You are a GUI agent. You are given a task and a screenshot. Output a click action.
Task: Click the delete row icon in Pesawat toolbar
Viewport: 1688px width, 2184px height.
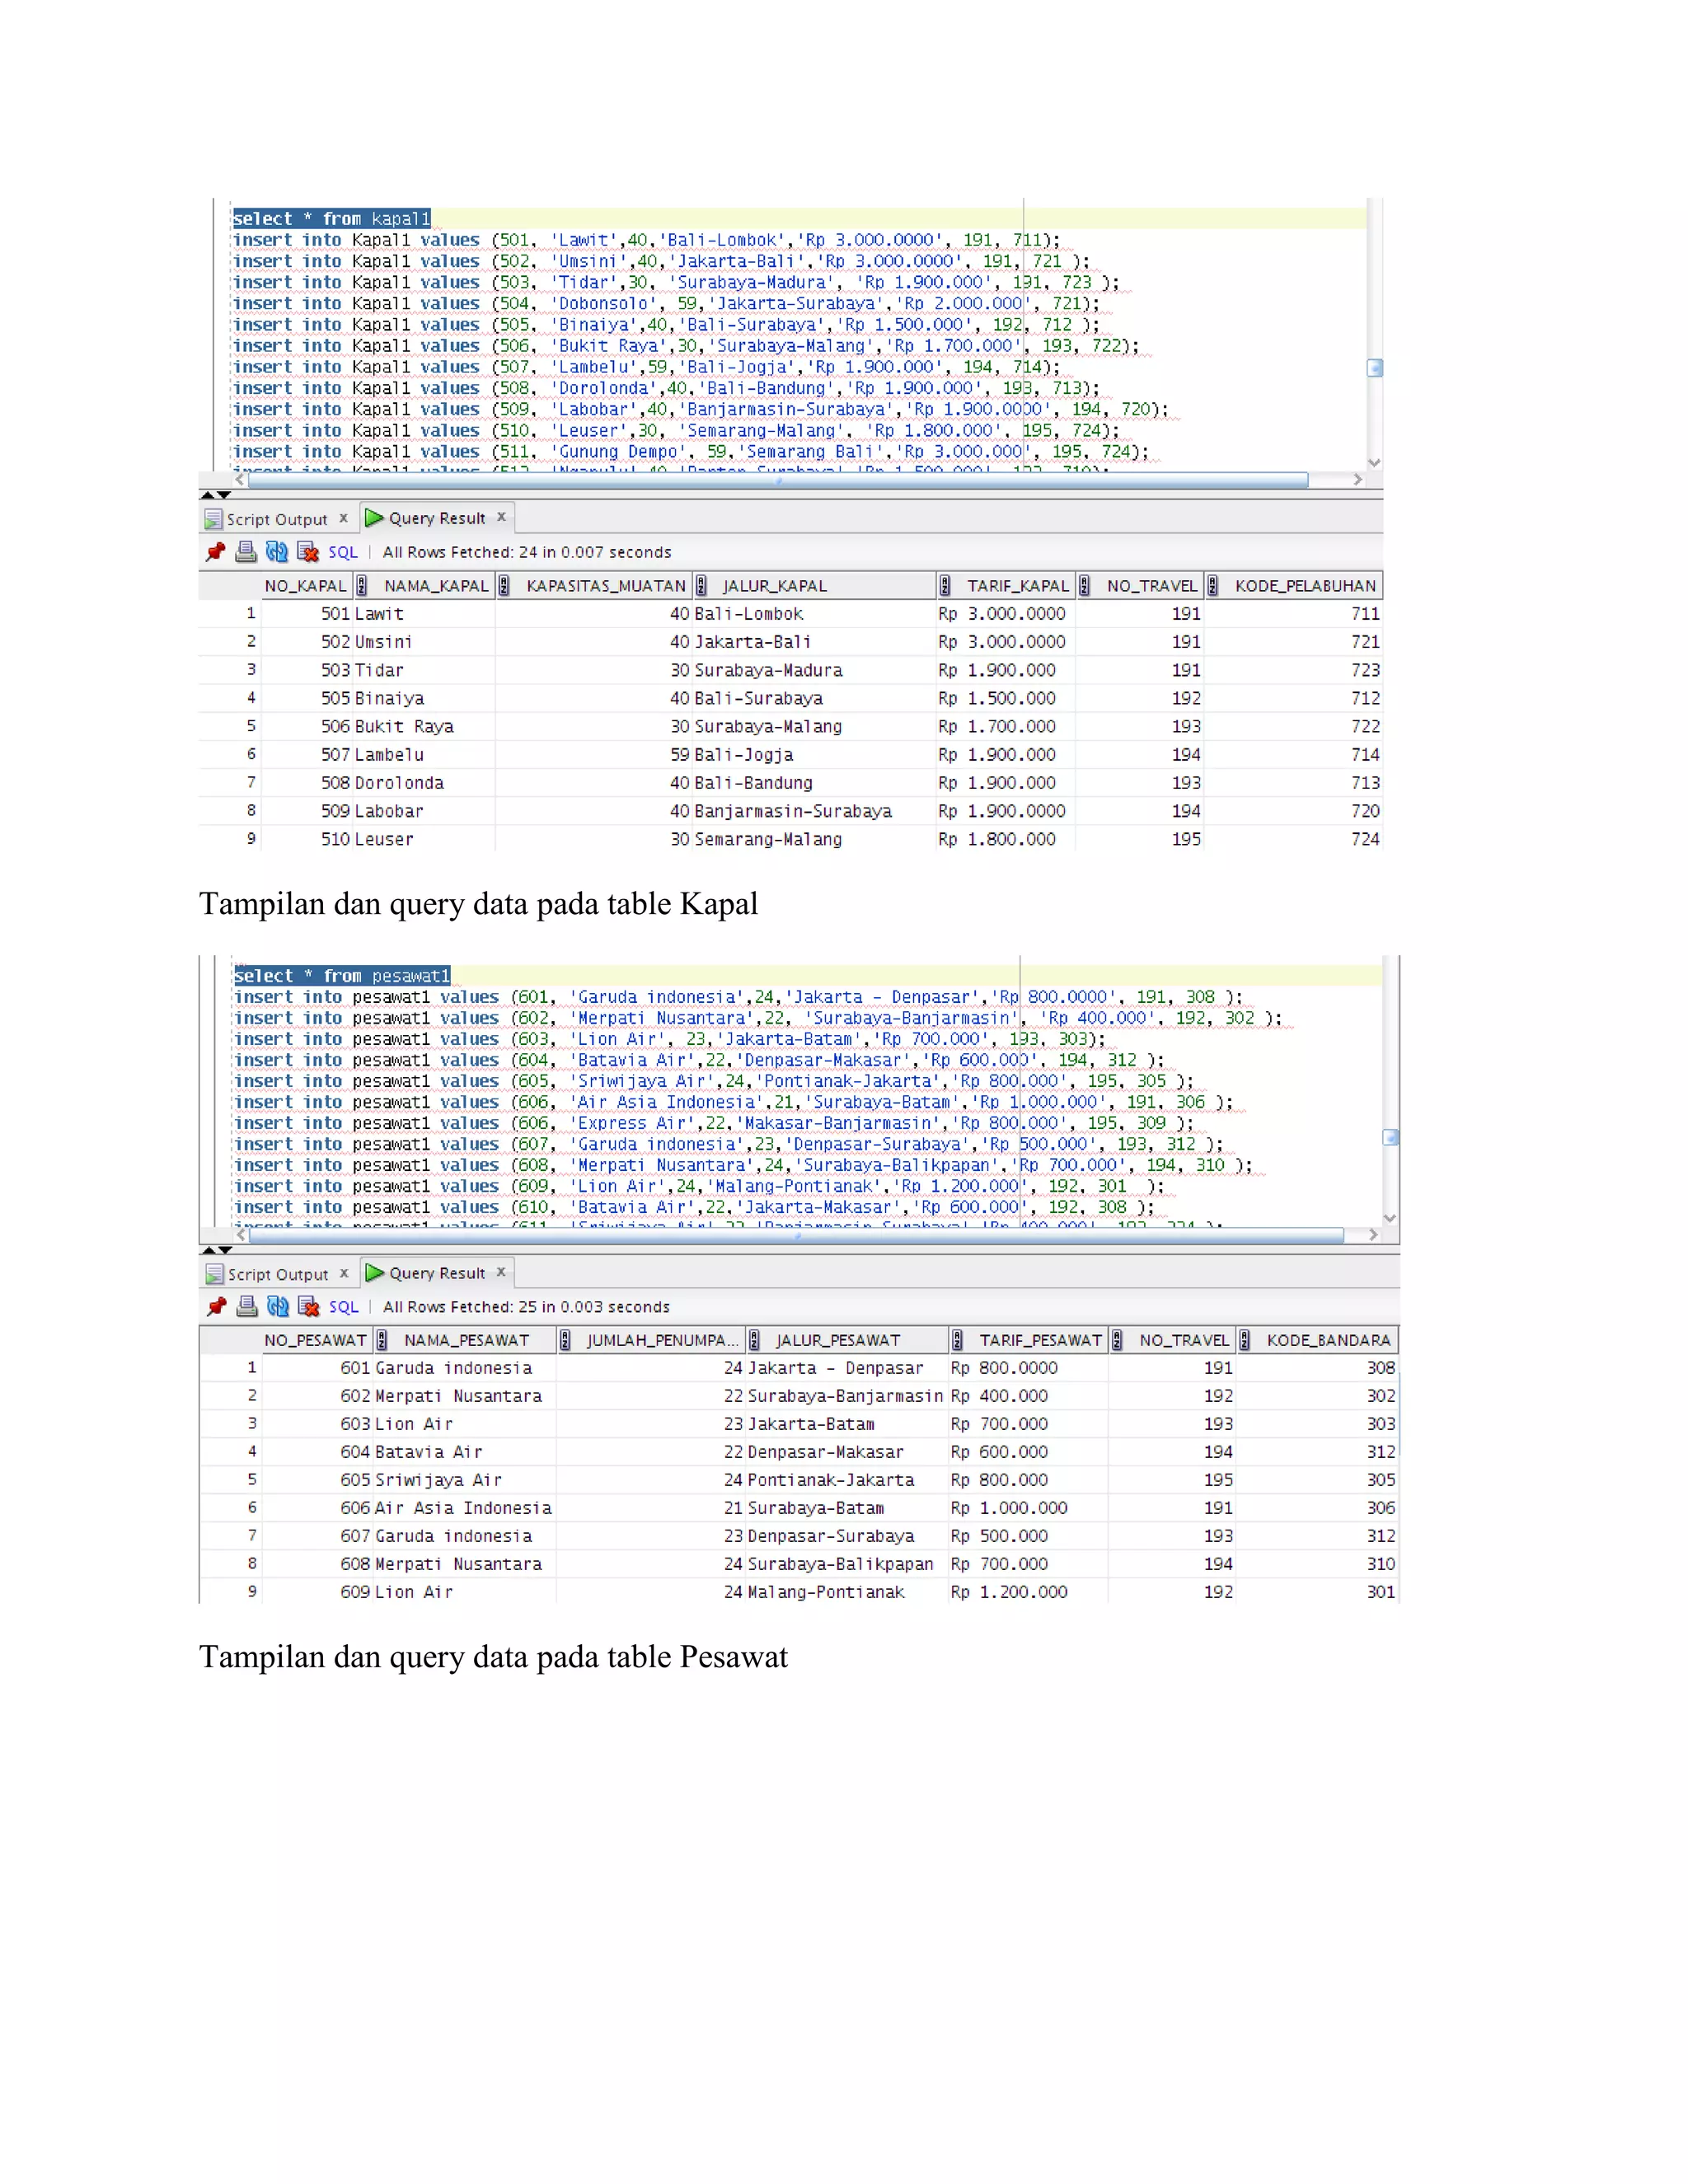[309, 1307]
